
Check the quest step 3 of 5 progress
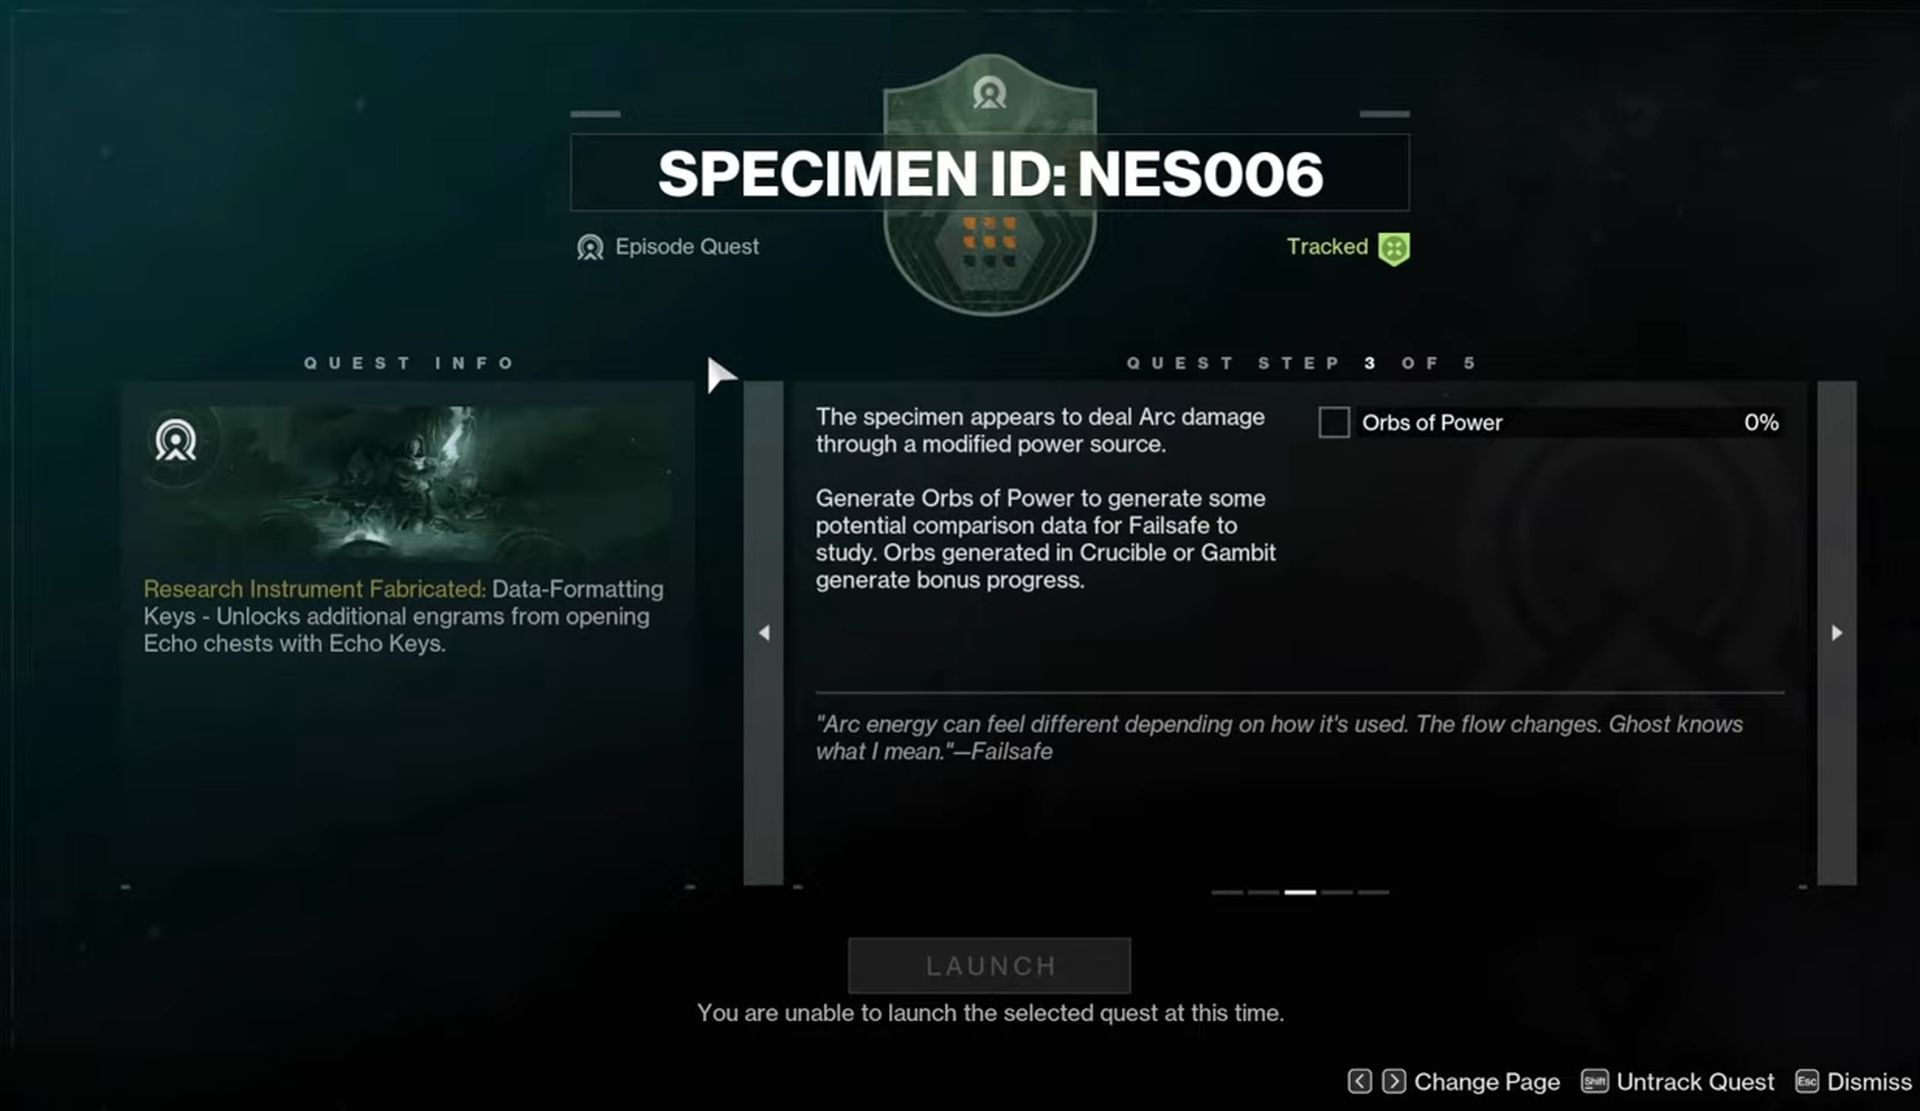pyautogui.click(x=1555, y=422)
